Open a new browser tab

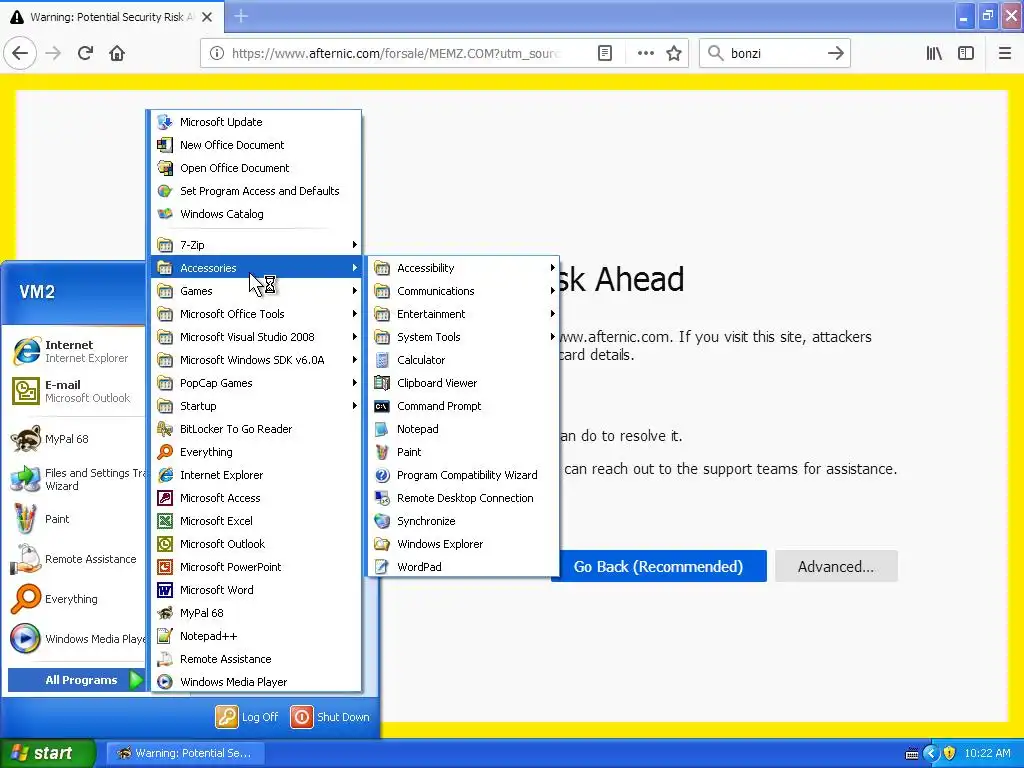[x=241, y=16]
